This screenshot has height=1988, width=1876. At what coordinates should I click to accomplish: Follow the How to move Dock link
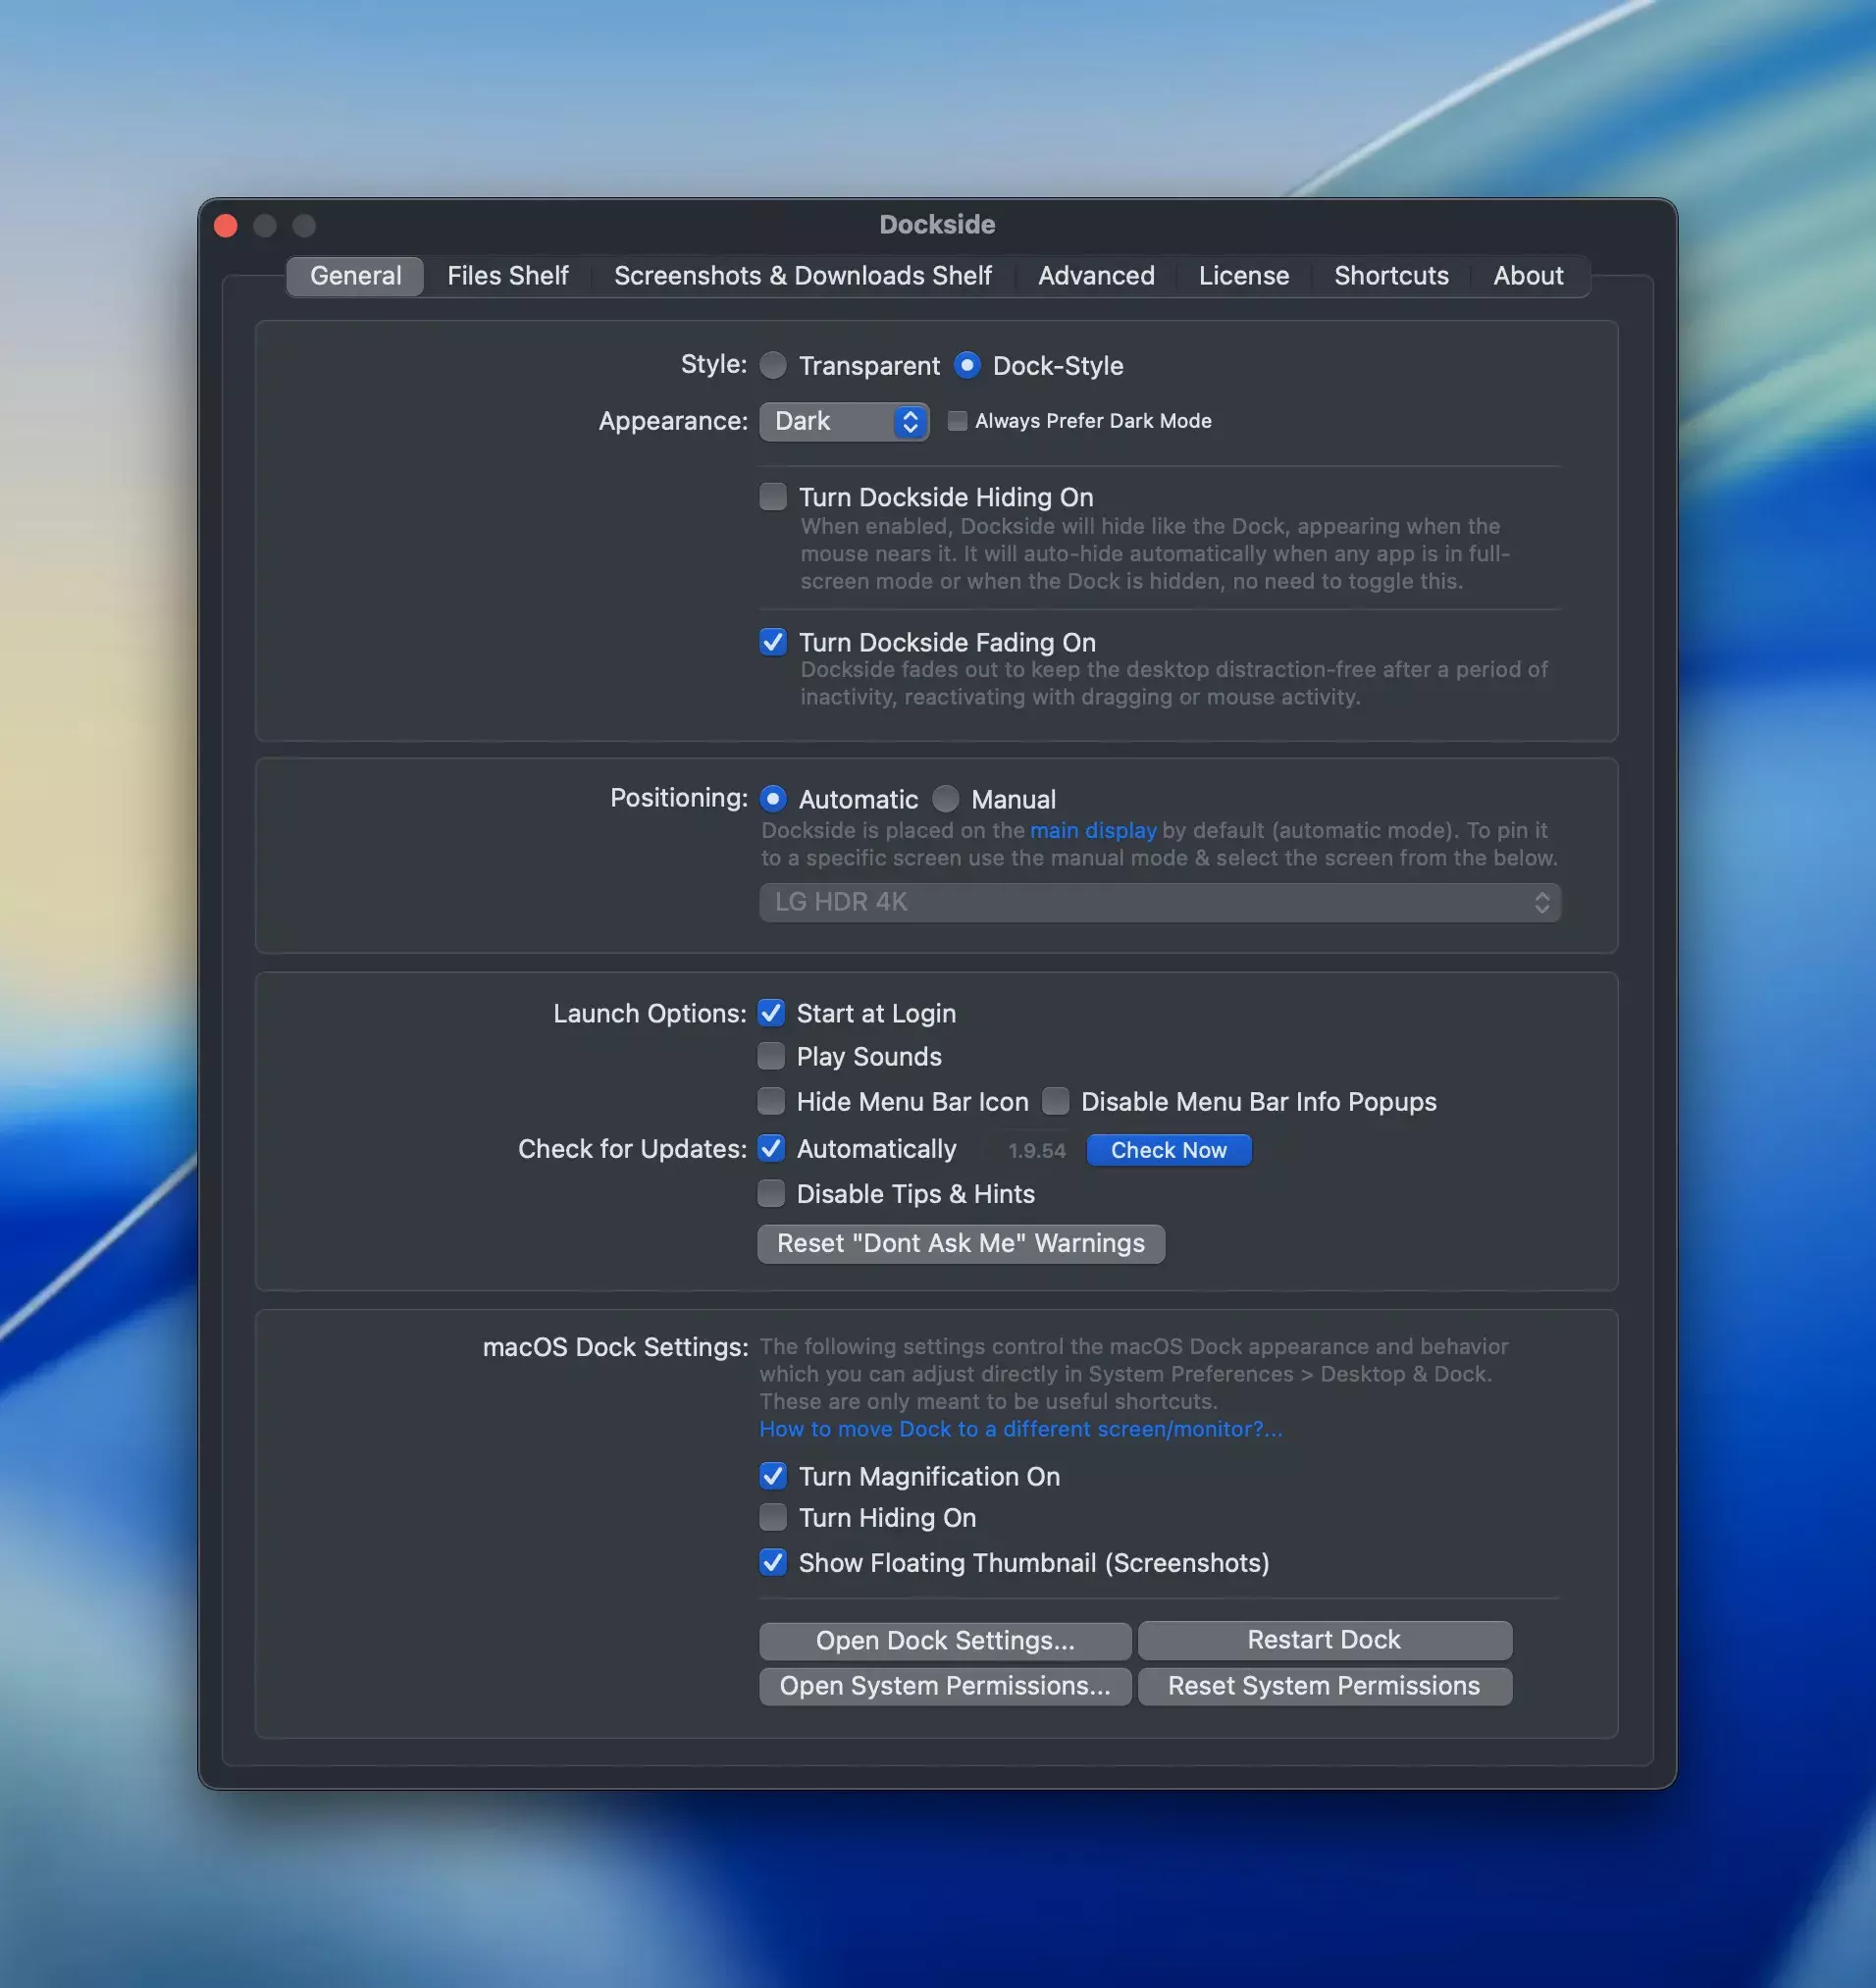[x=1019, y=1429]
